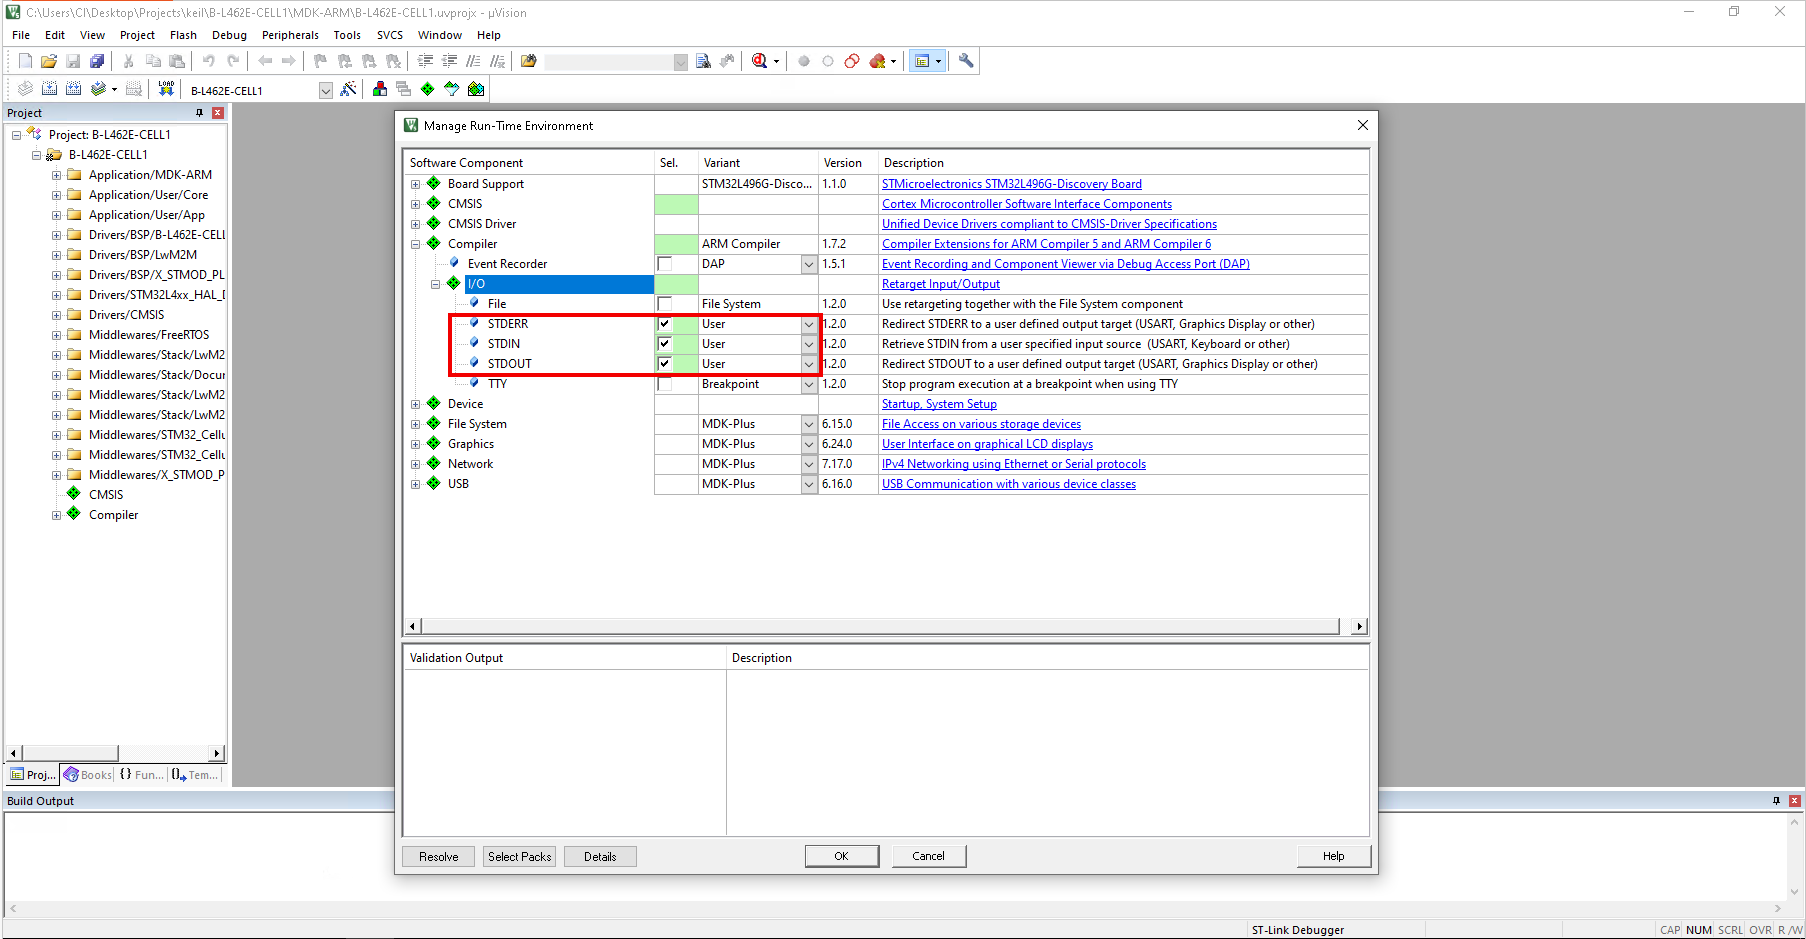Open the Peripherals menu

(290, 35)
